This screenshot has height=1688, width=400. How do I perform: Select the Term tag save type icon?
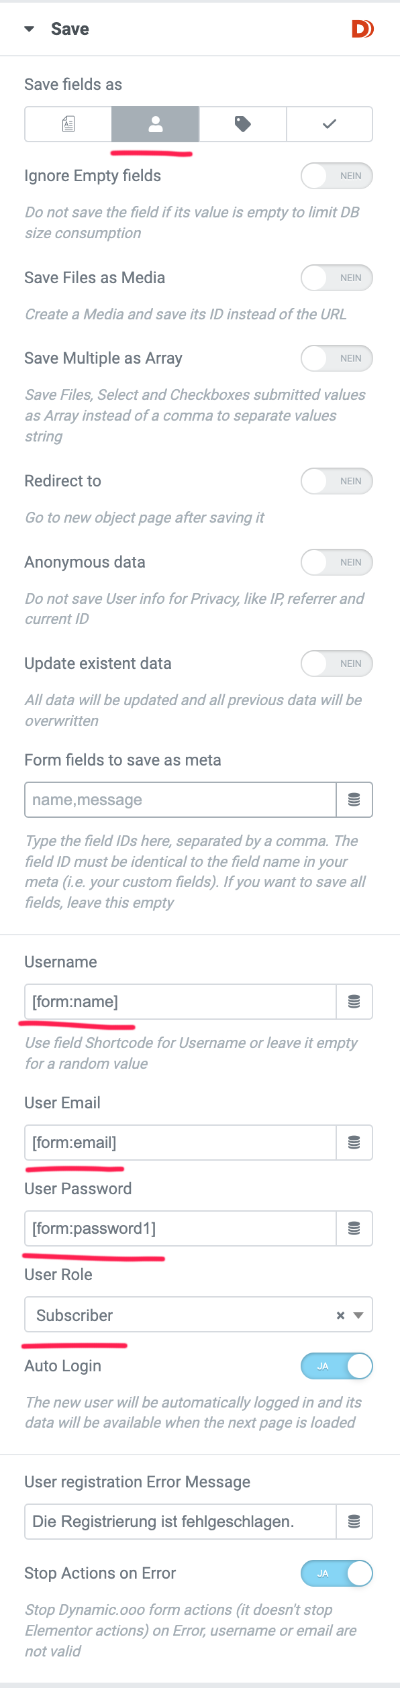click(x=242, y=124)
